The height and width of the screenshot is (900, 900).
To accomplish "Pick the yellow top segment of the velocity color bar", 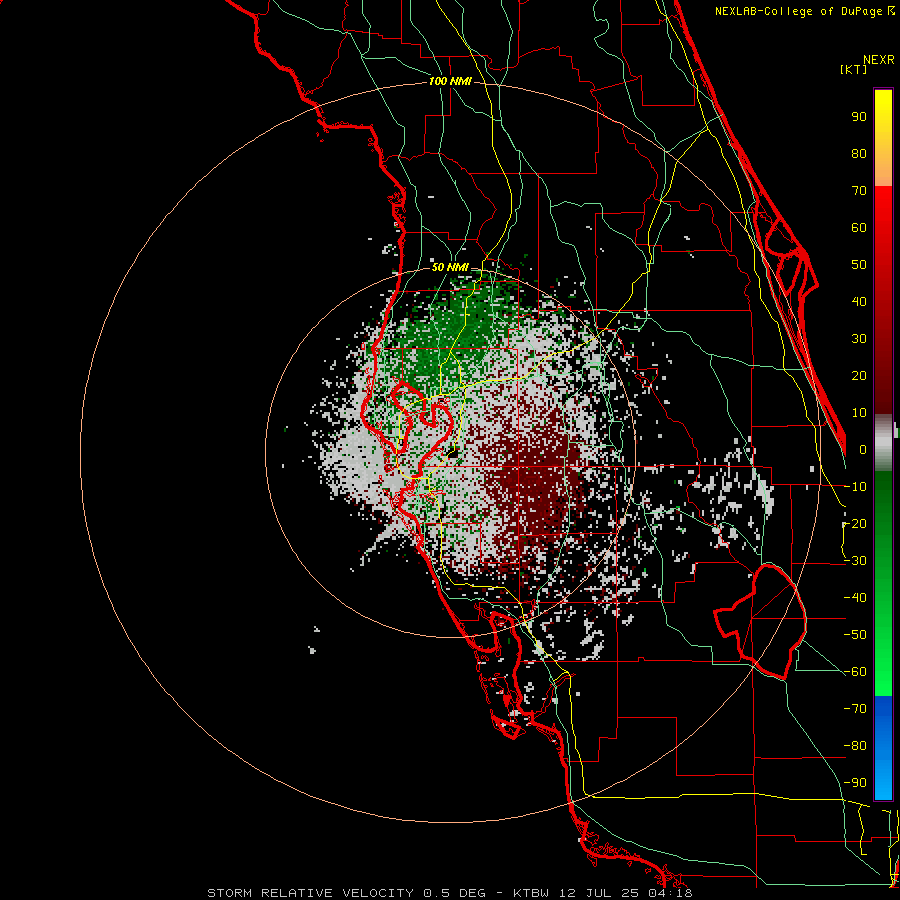I will click(x=883, y=138).
